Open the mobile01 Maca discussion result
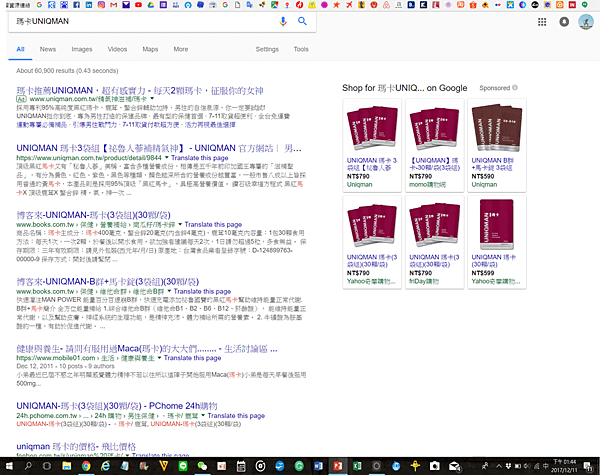 pyautogui.click(x=147, y=349)
